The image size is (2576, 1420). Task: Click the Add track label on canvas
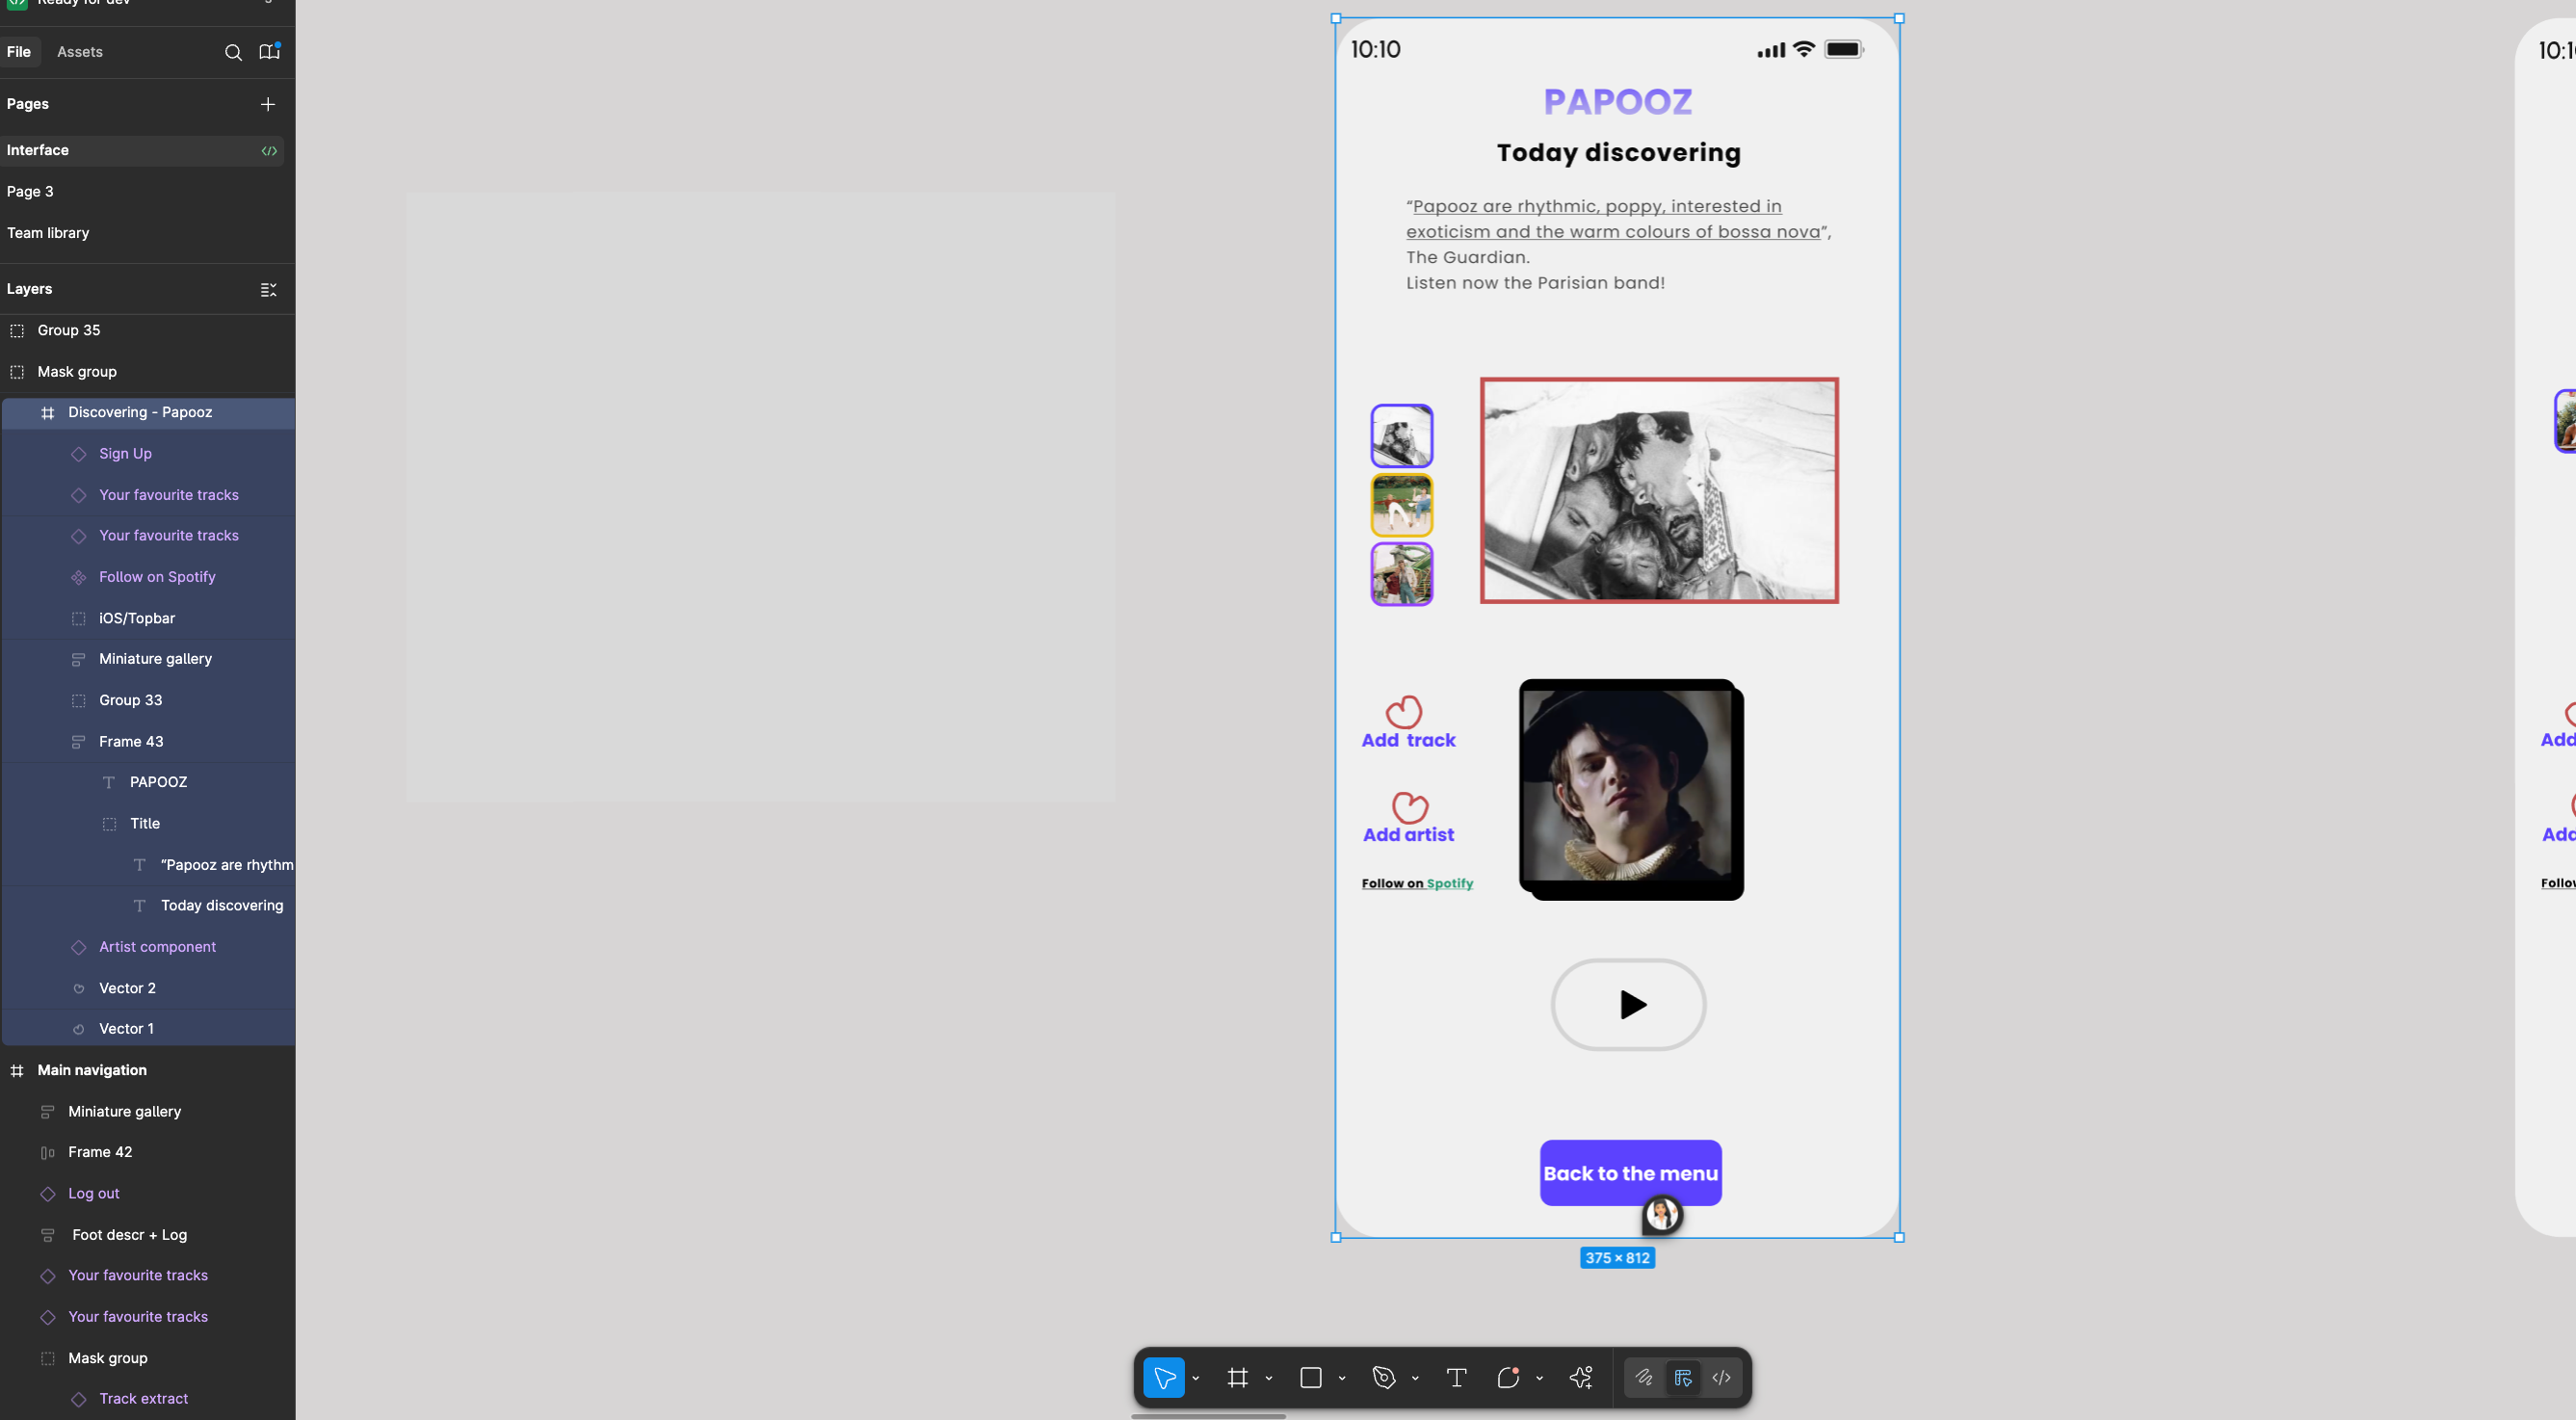pos(1408,741)
